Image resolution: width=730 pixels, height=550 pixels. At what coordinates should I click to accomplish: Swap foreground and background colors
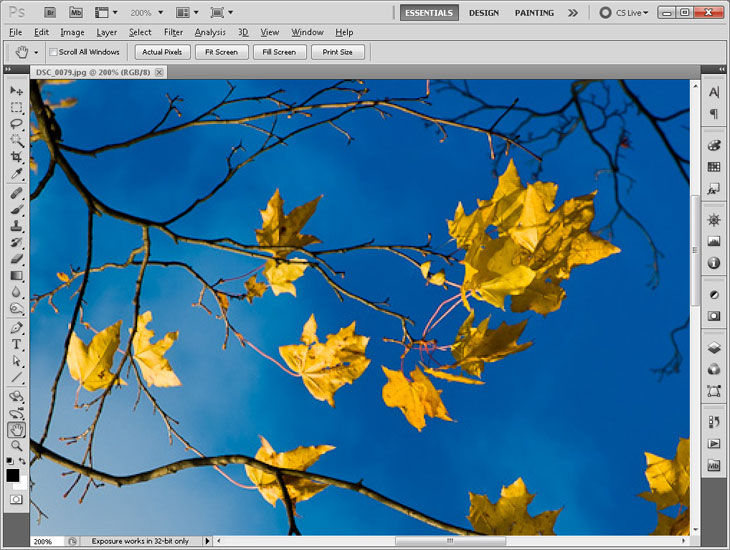(x=22, y=461)
